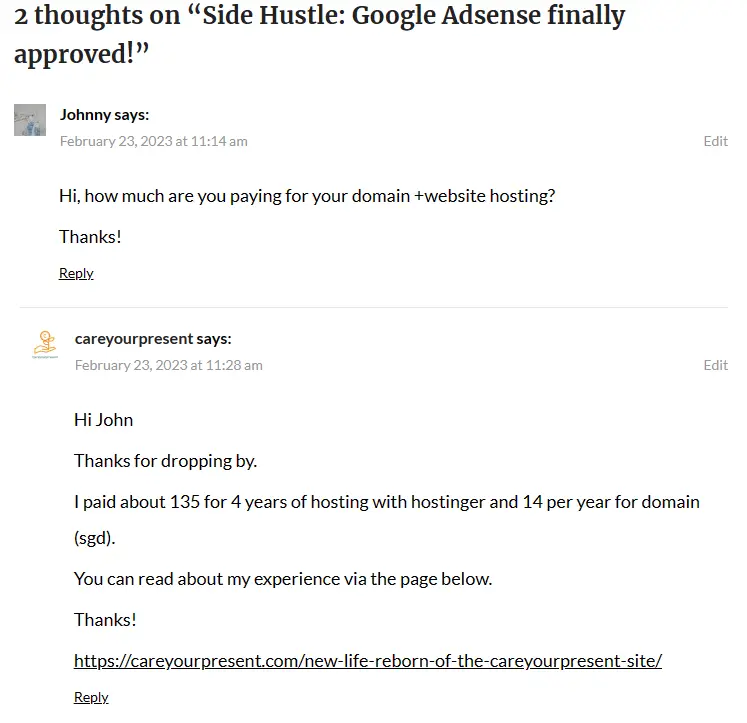This screenshot has width=747, height=723.
Task: Click the 'Thanks!' line in Johnny's comment
Action: coord(90,237)
